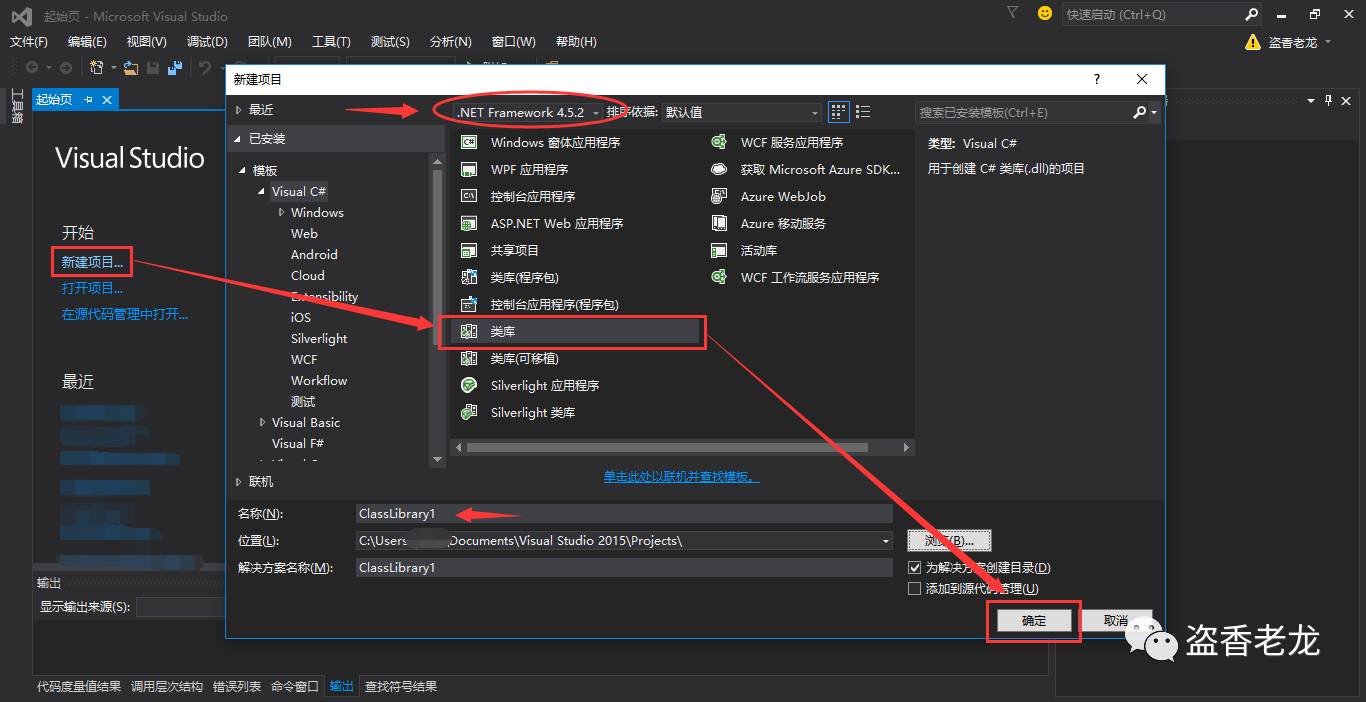Open the 位置 path dropdown arrow

click(885, 541)
